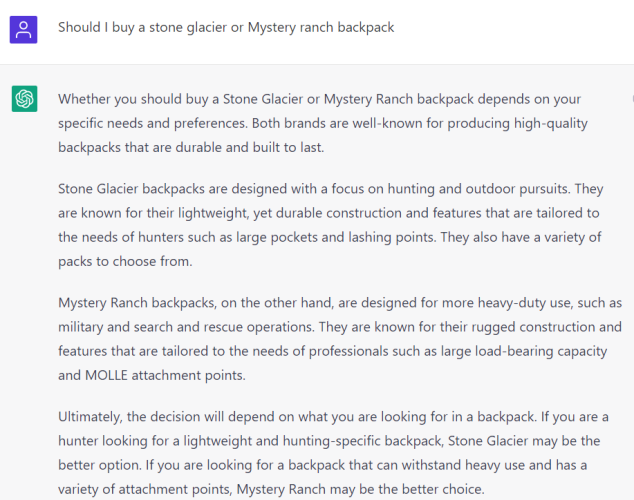Click 'the better choice.' ending the response
This screenshot has width=634, height=500.
[x=431, y=489]
